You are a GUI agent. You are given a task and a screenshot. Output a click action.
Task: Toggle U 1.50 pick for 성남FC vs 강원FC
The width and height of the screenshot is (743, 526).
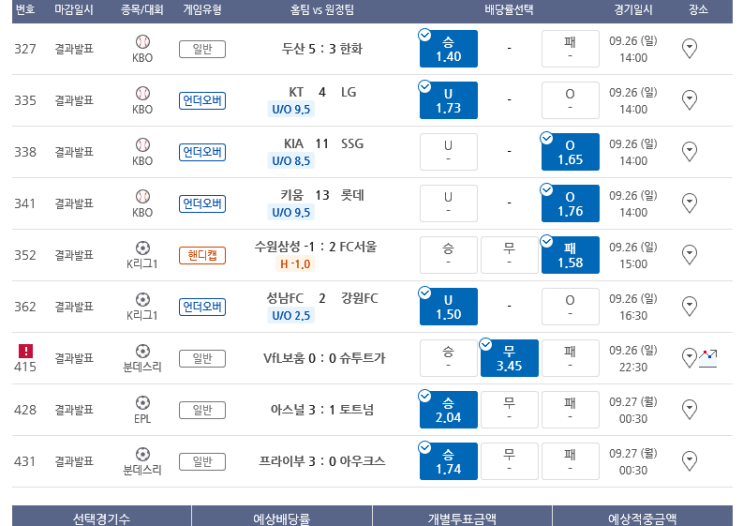click(x=448, y=307)
